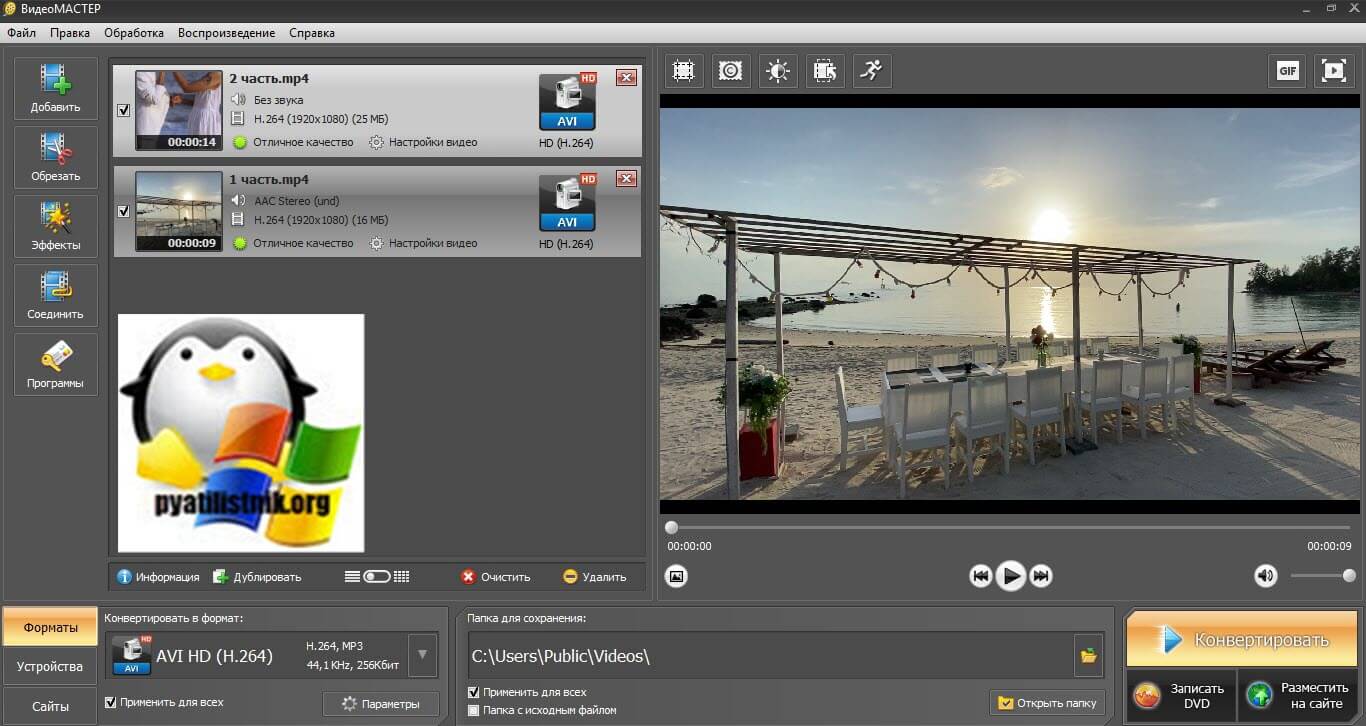Browse for output folder icon
This screenshot has height=726, width=1366.
click(x=1088, y=656)
